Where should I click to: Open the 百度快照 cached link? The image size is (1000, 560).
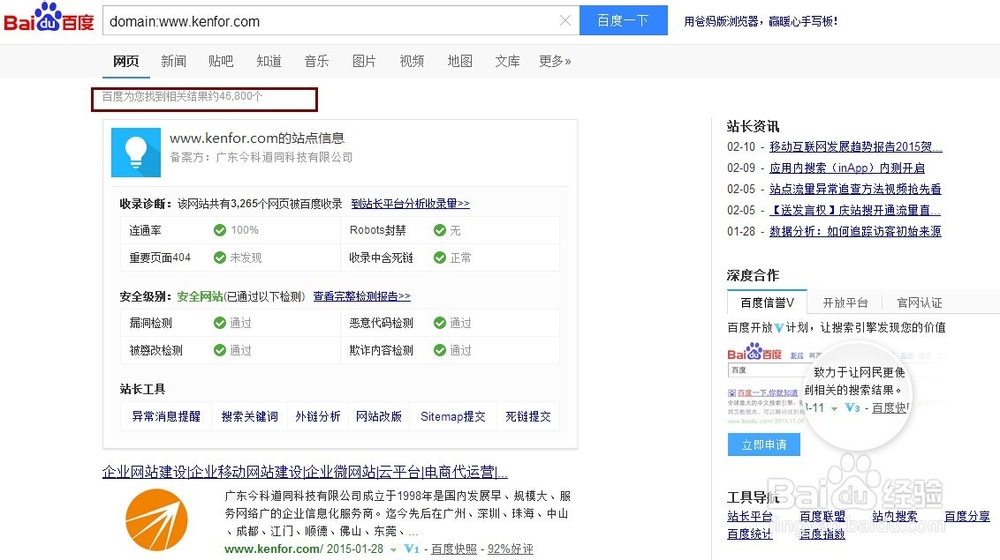[453, 549]
